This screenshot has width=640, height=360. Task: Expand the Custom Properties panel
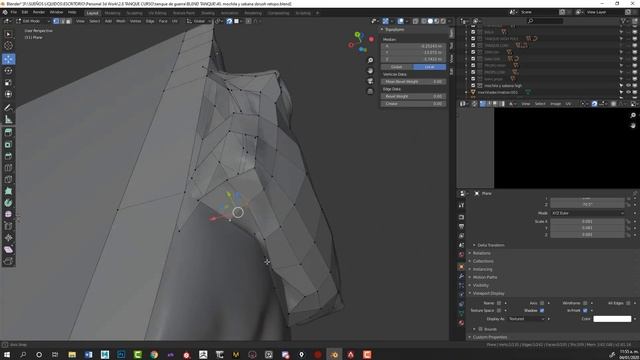pyautogui.click(x=489, y=337)
